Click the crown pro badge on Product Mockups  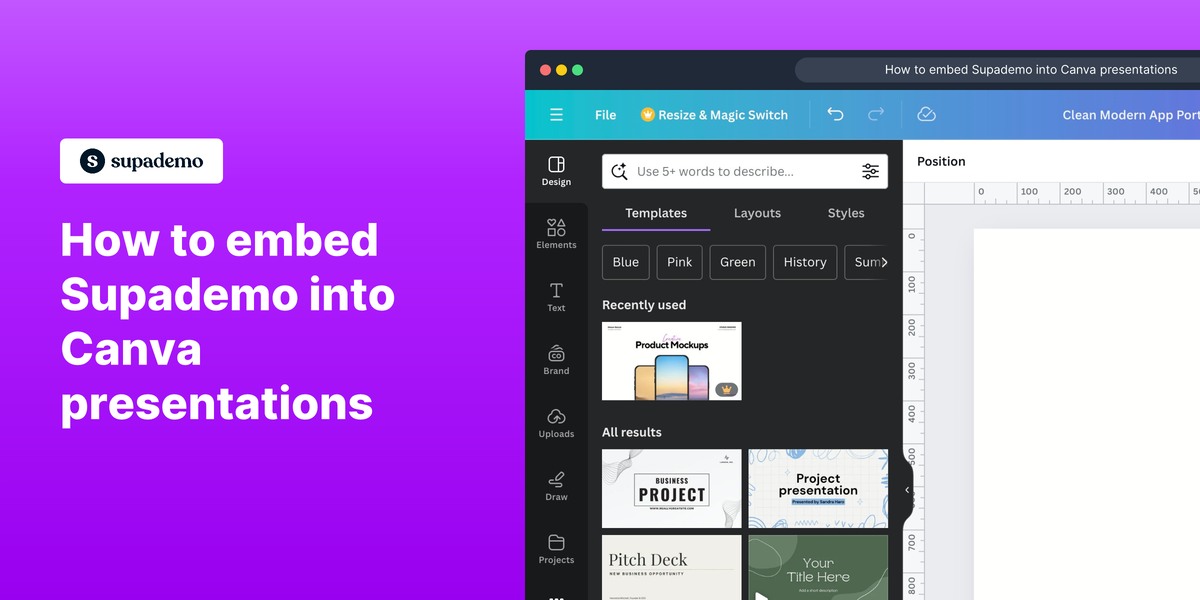coord(726,389)
